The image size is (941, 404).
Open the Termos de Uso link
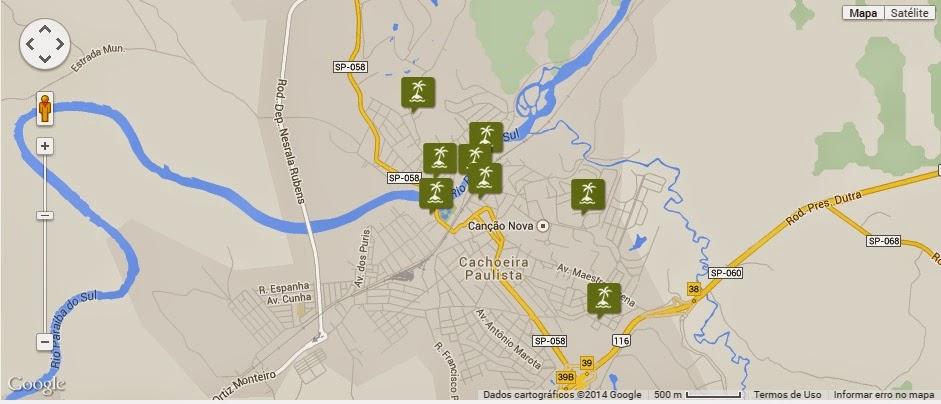click(x=787, y=395)
